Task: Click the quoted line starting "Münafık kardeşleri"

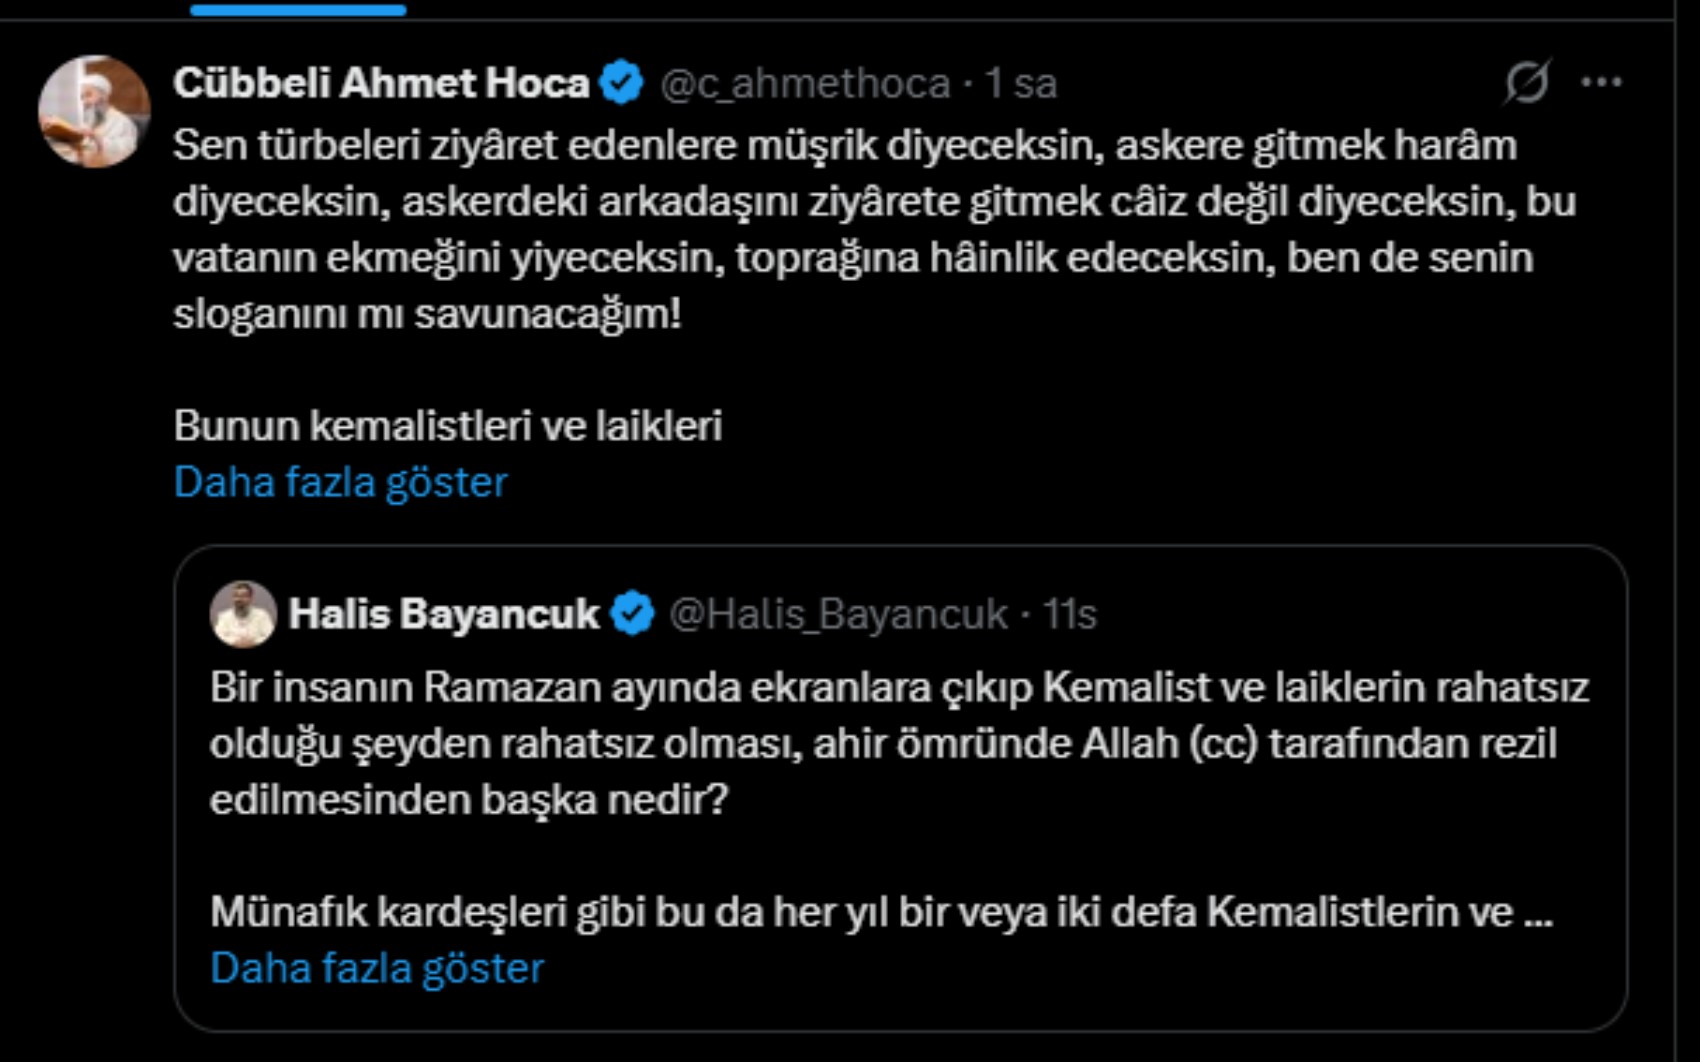Action: (x=860, y=912)
